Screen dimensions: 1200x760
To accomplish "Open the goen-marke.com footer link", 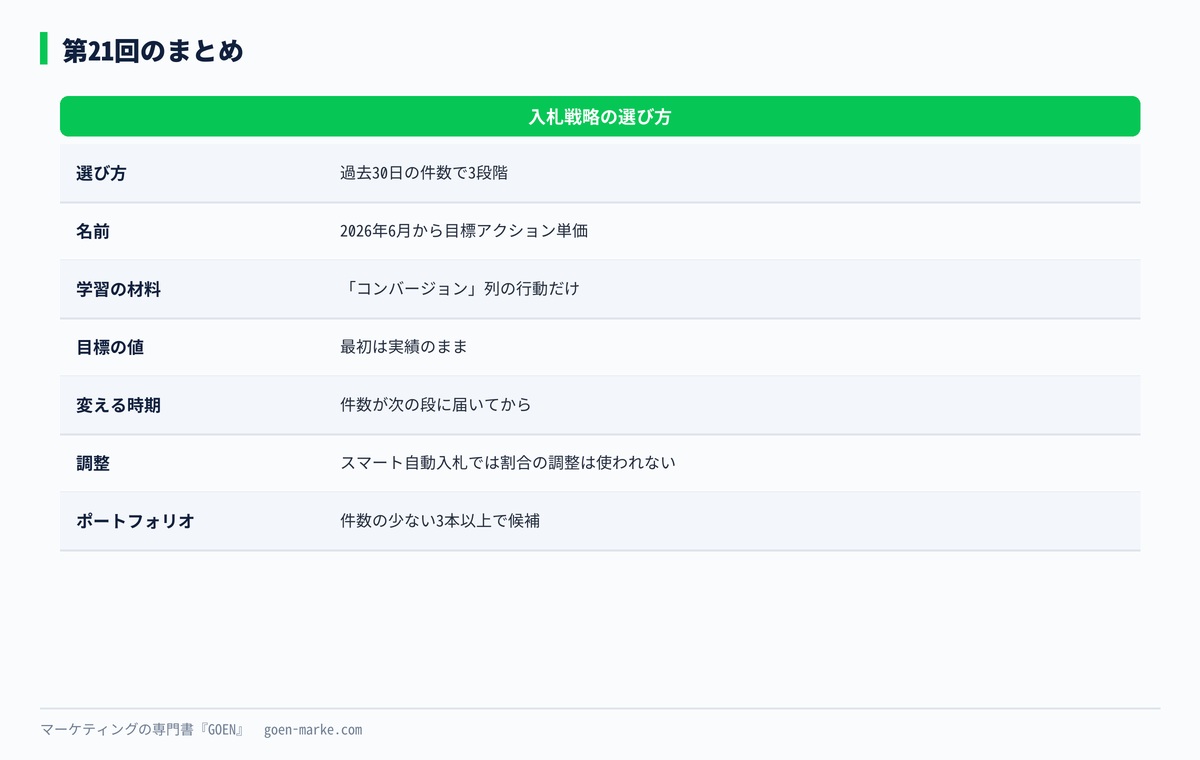I will (313, 730).
